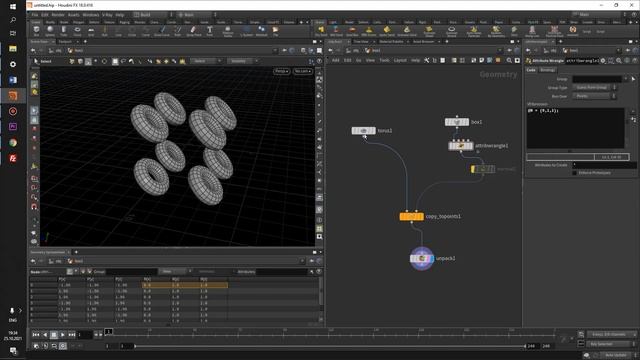Image resolution: width=640 pixels, height=360 pixels.
Task: Select the Dry Sand shelf tool
Action: (321, 31)
